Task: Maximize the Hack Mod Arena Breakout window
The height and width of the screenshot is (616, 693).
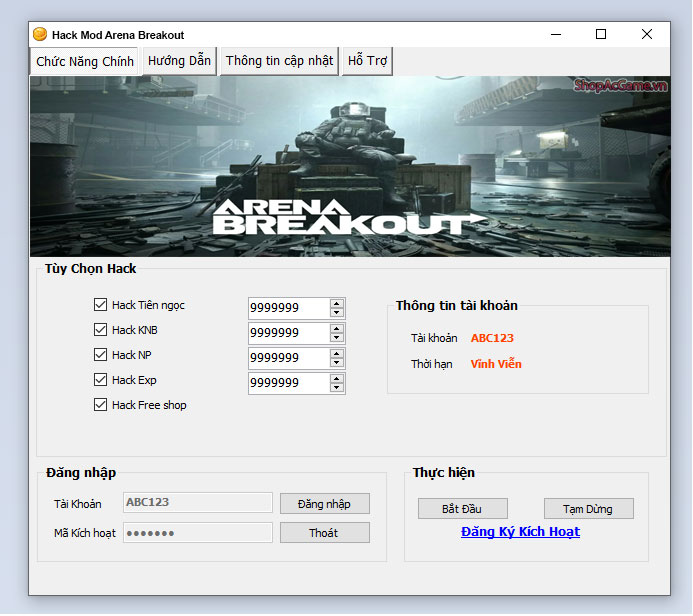Action: click(601, 34)
